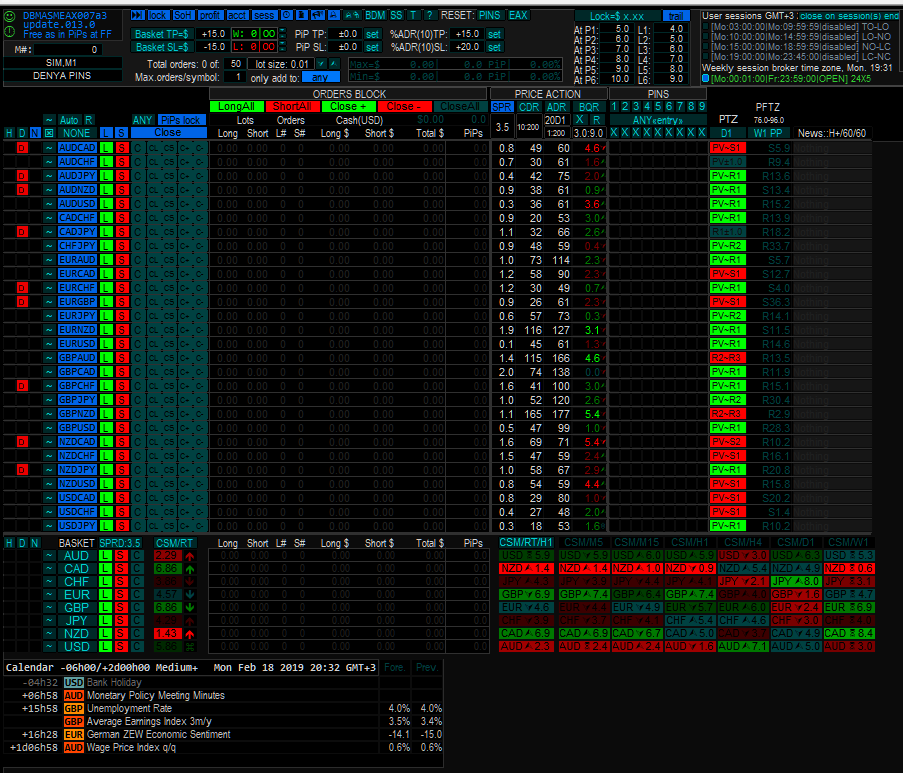Click the red PV~S1 cell for AUDCAD

[x=728, y=148]
